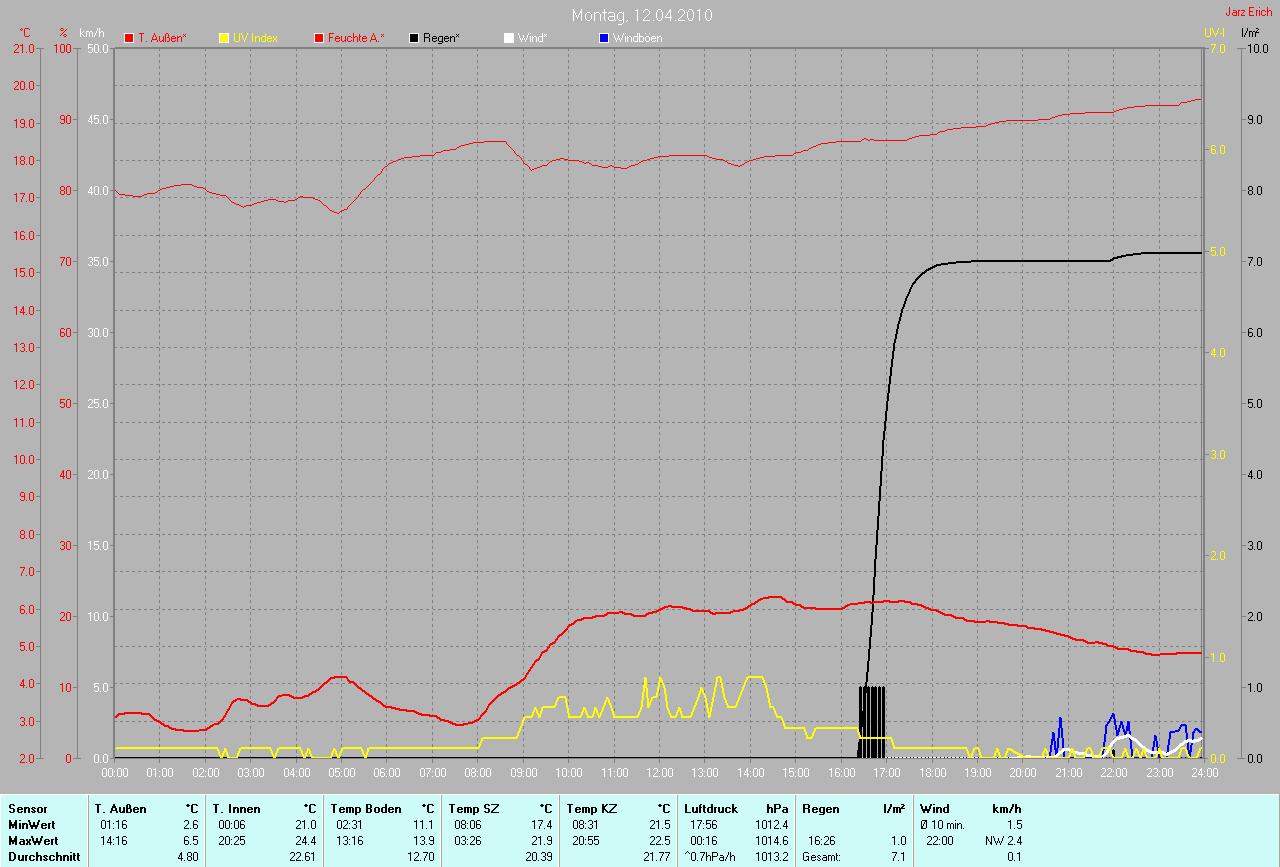This screenshot has height=867, width=1280.
Task: Click the yellow UV Index legend swatch
Action: click(224, 38)
